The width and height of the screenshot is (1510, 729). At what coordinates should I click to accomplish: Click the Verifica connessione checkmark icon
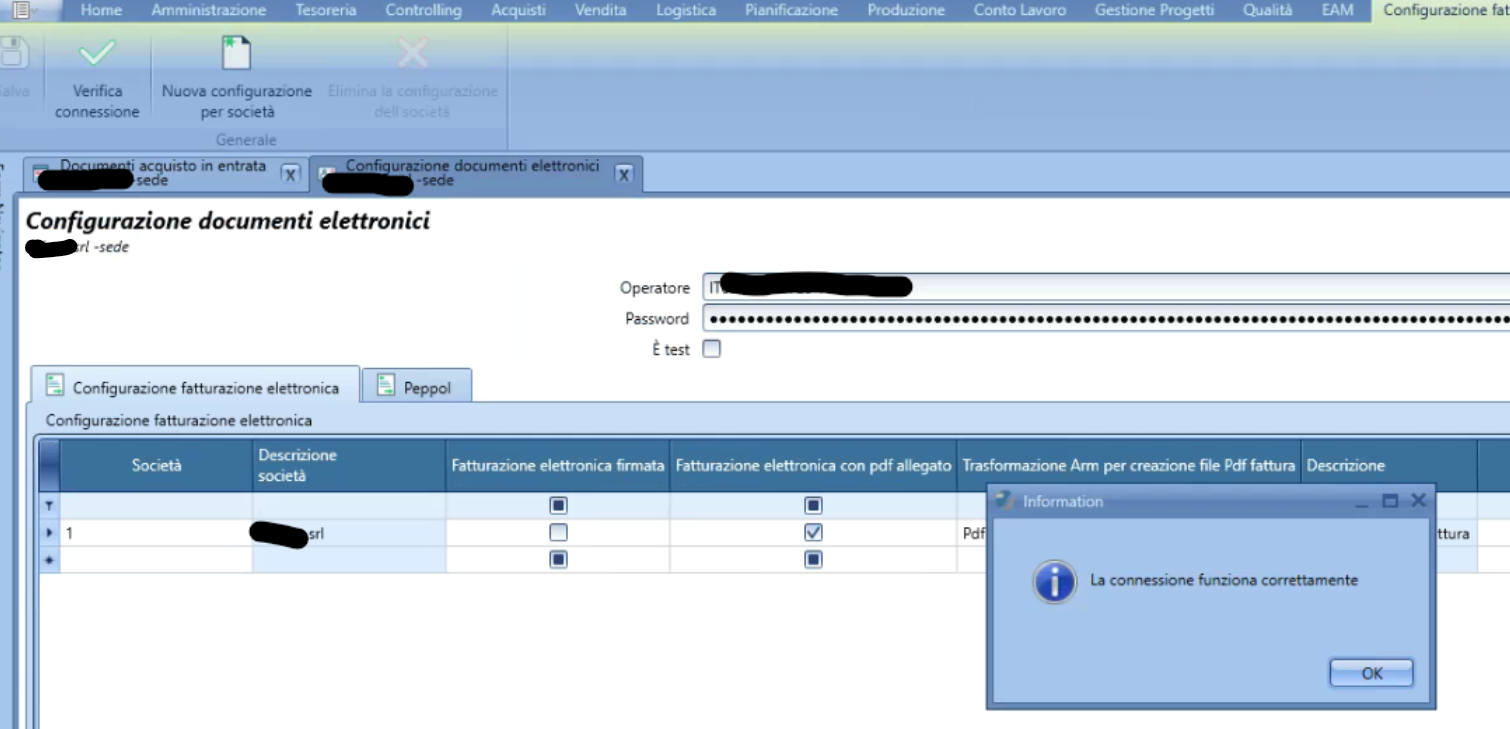pyautogui.click(x=97, y=53)
